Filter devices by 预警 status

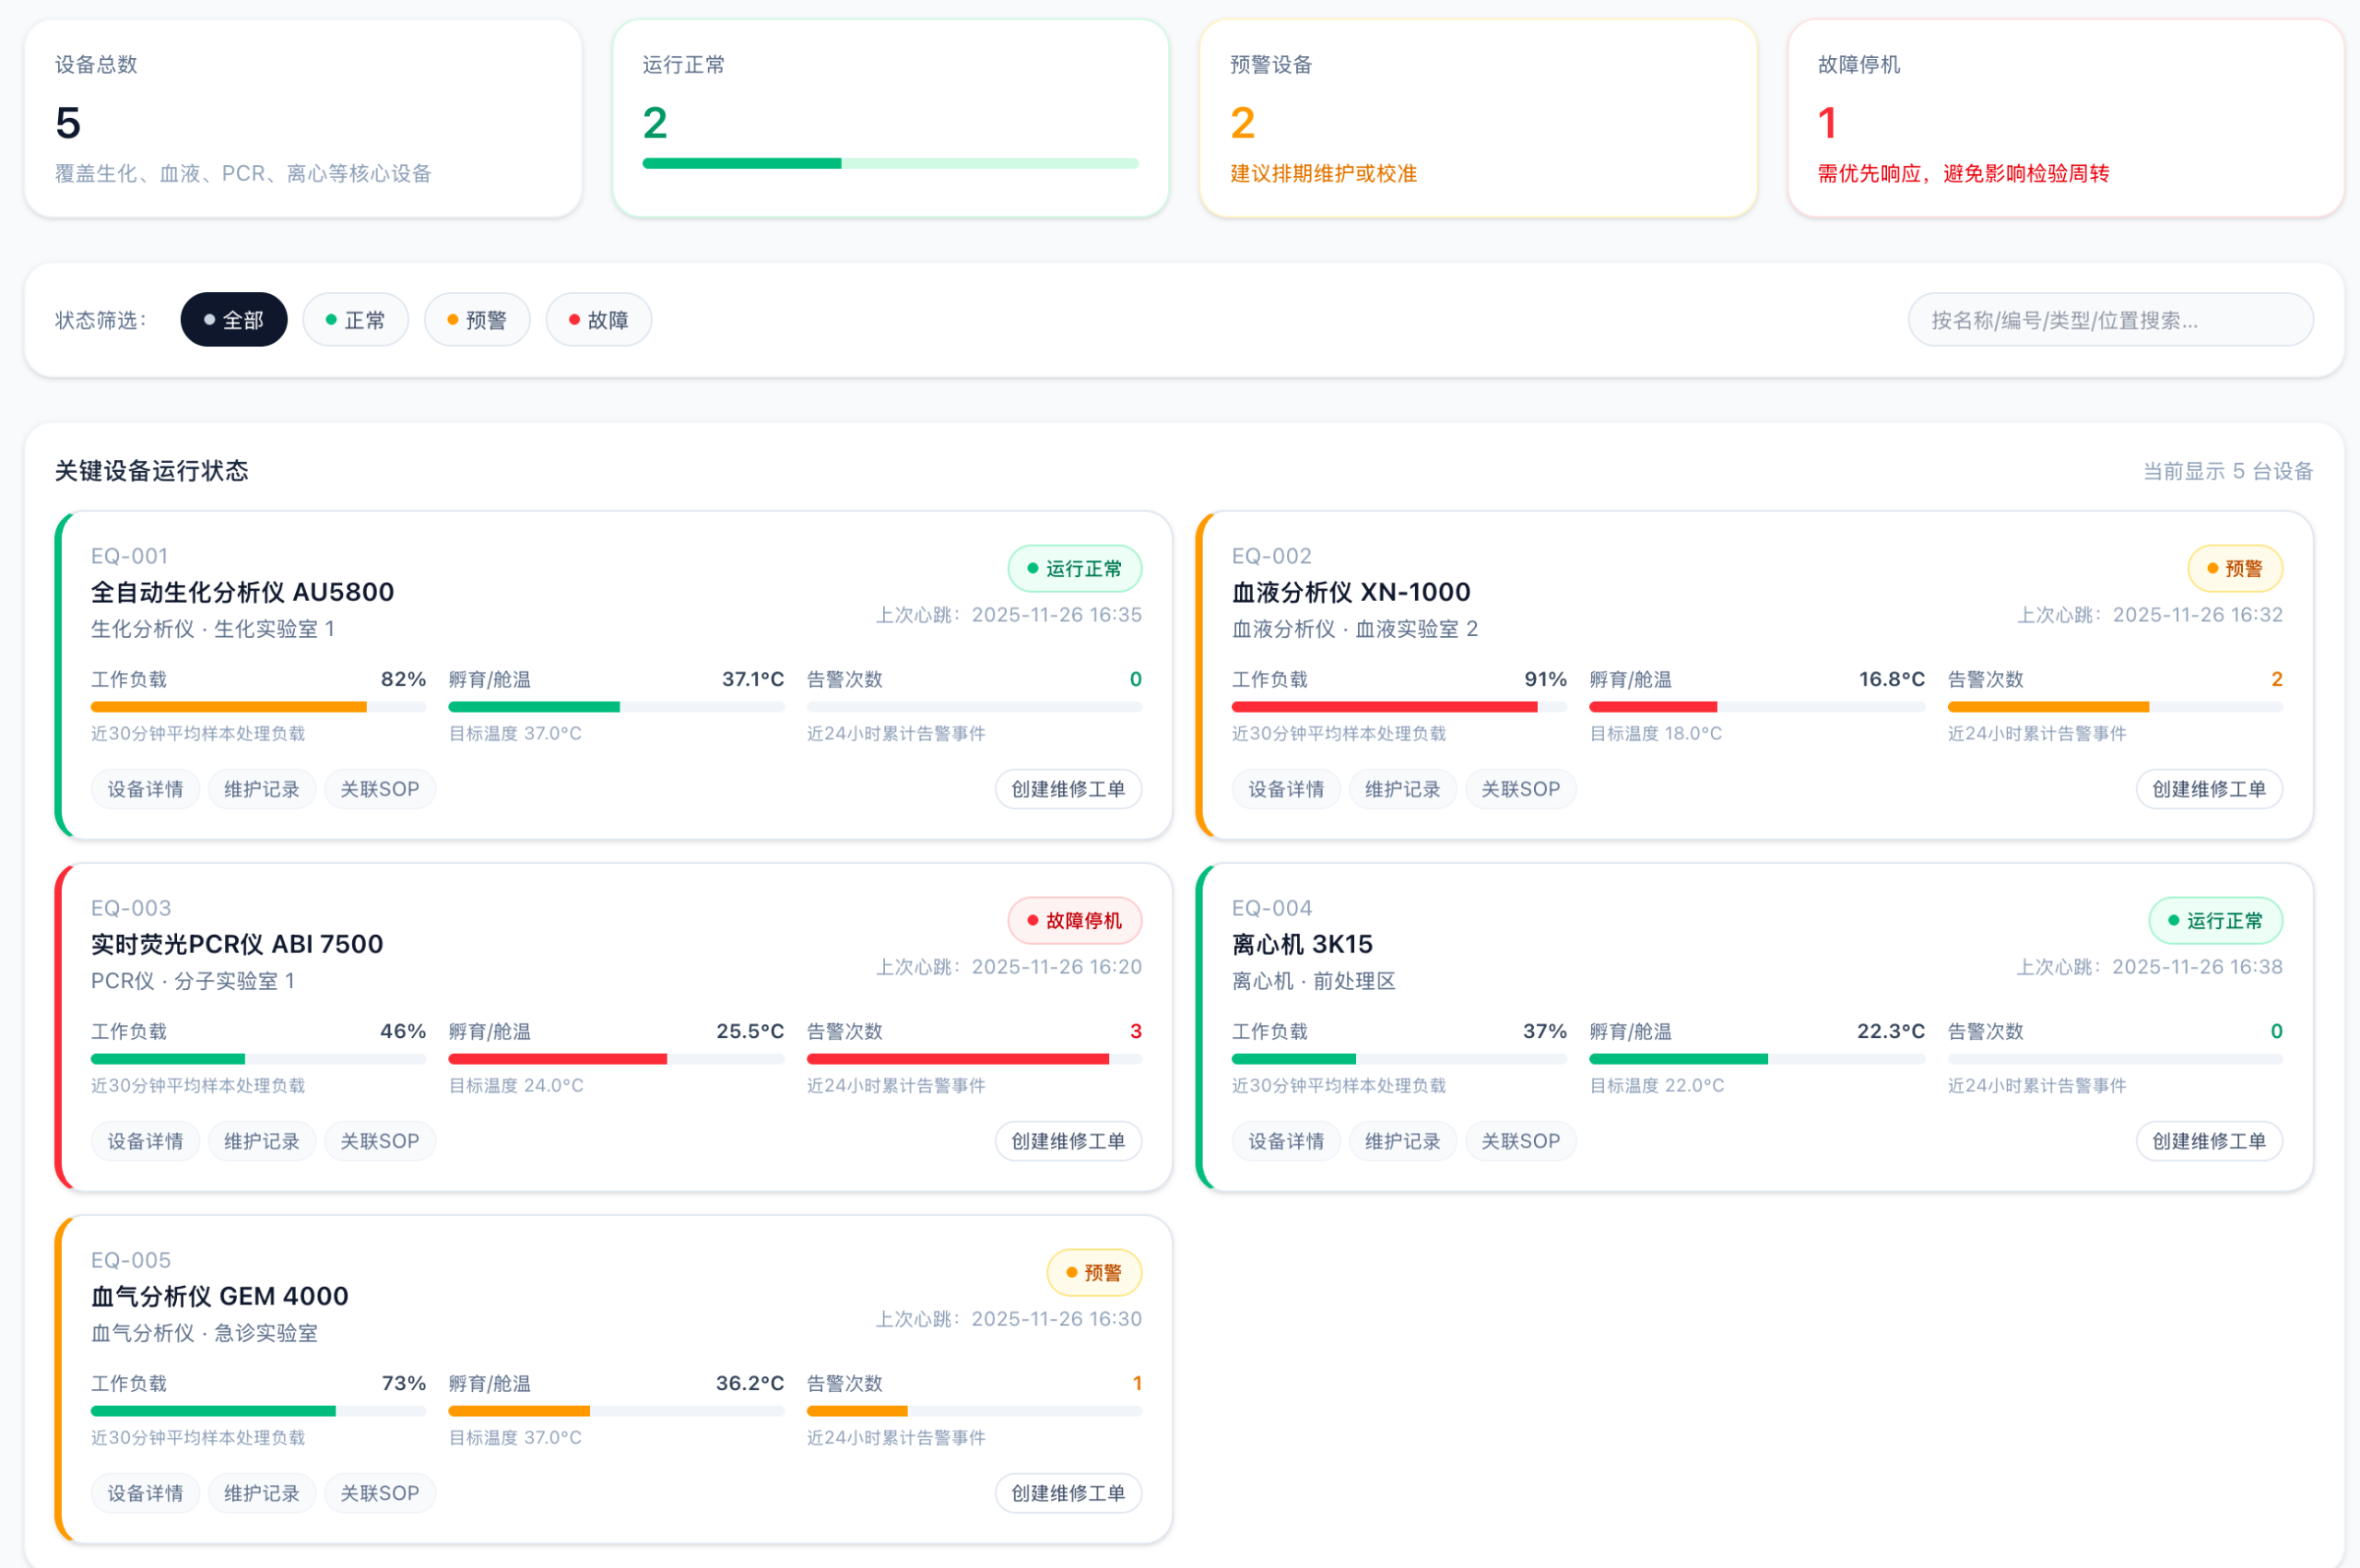point(476,320)
